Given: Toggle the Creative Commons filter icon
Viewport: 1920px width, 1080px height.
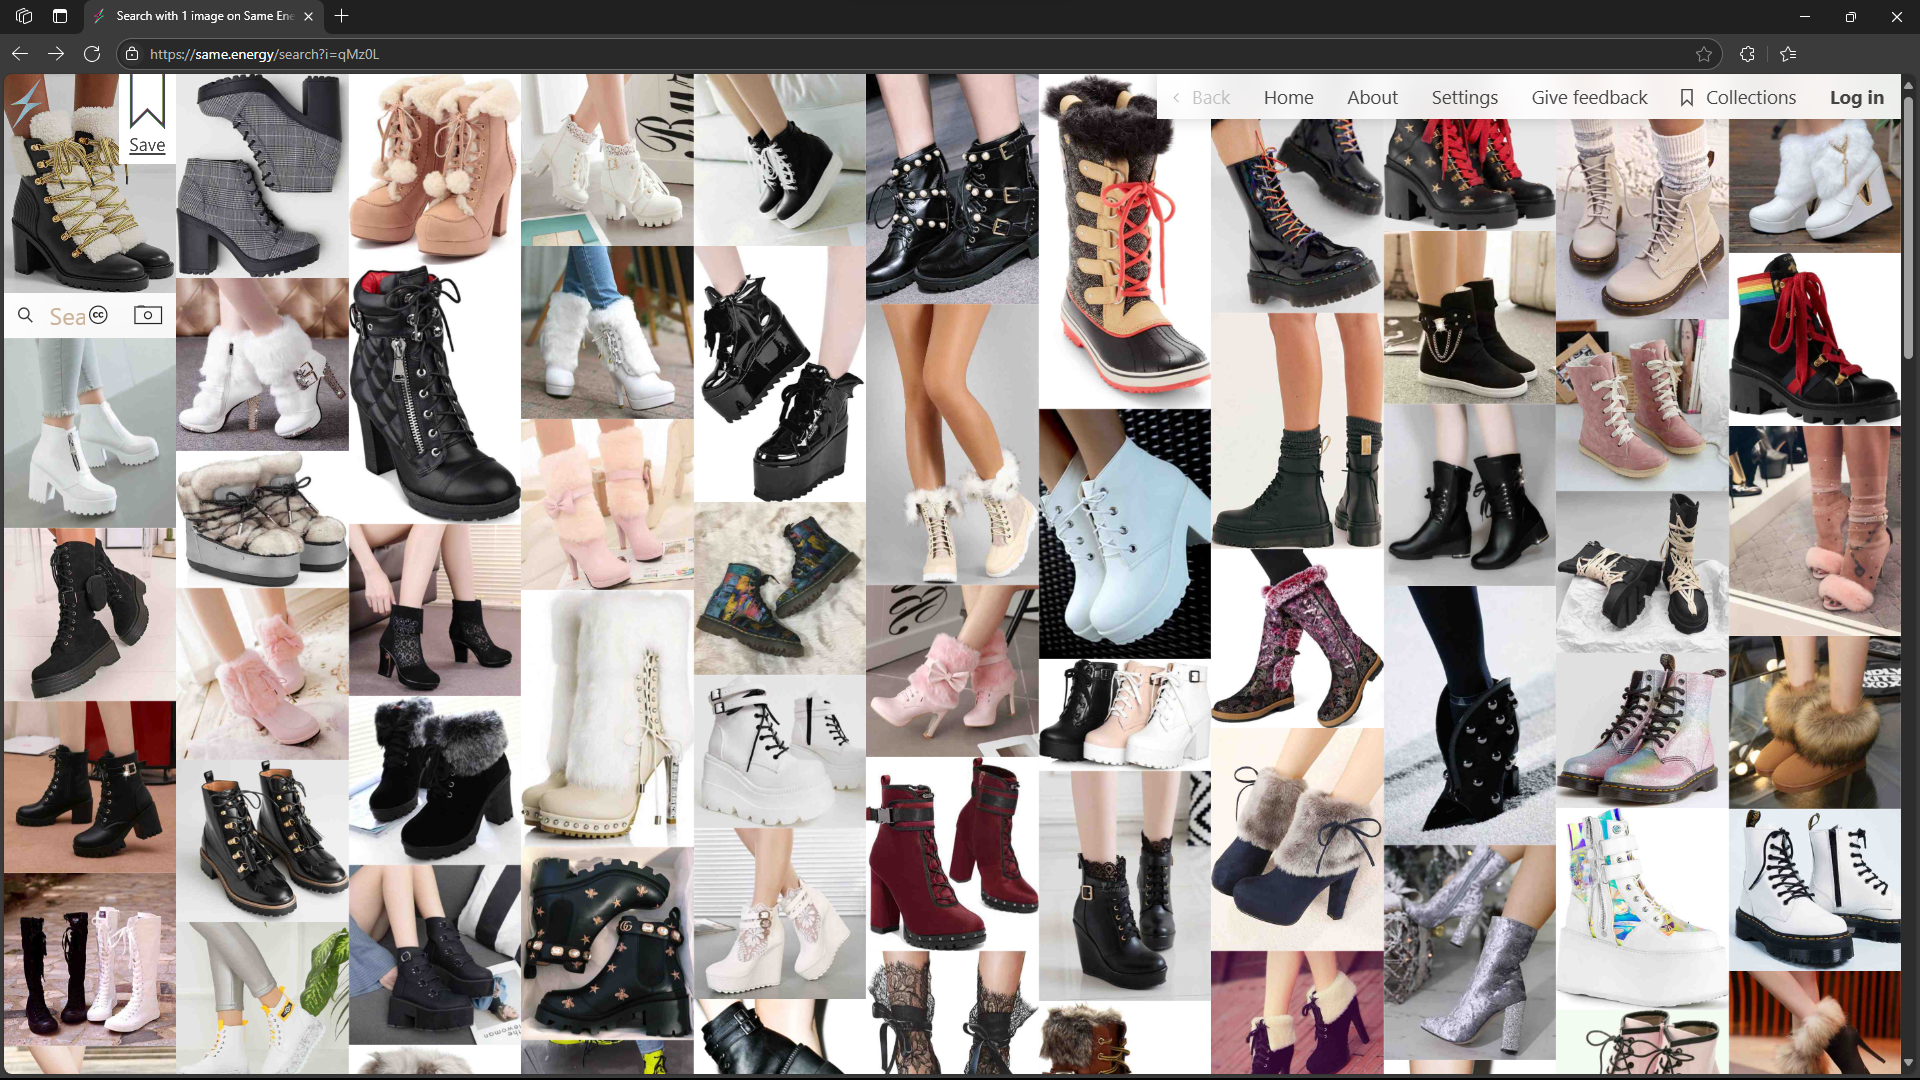Looking at the screenshot, I should tap(98, 315).
